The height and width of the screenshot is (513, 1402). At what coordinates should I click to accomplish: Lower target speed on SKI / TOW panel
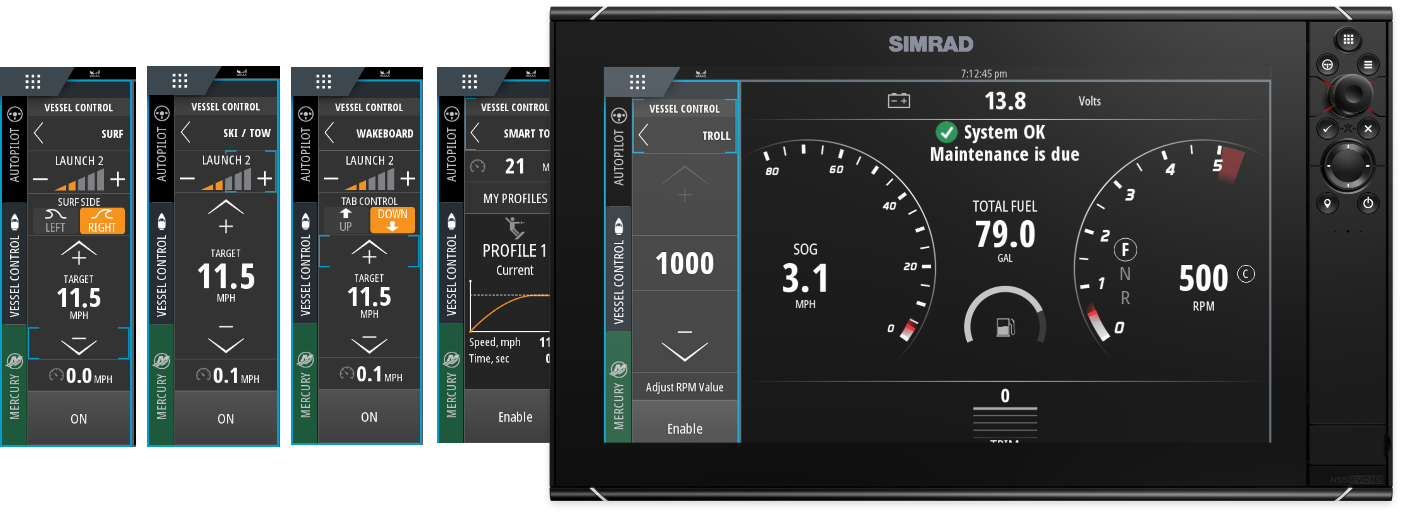pos(225,337)
